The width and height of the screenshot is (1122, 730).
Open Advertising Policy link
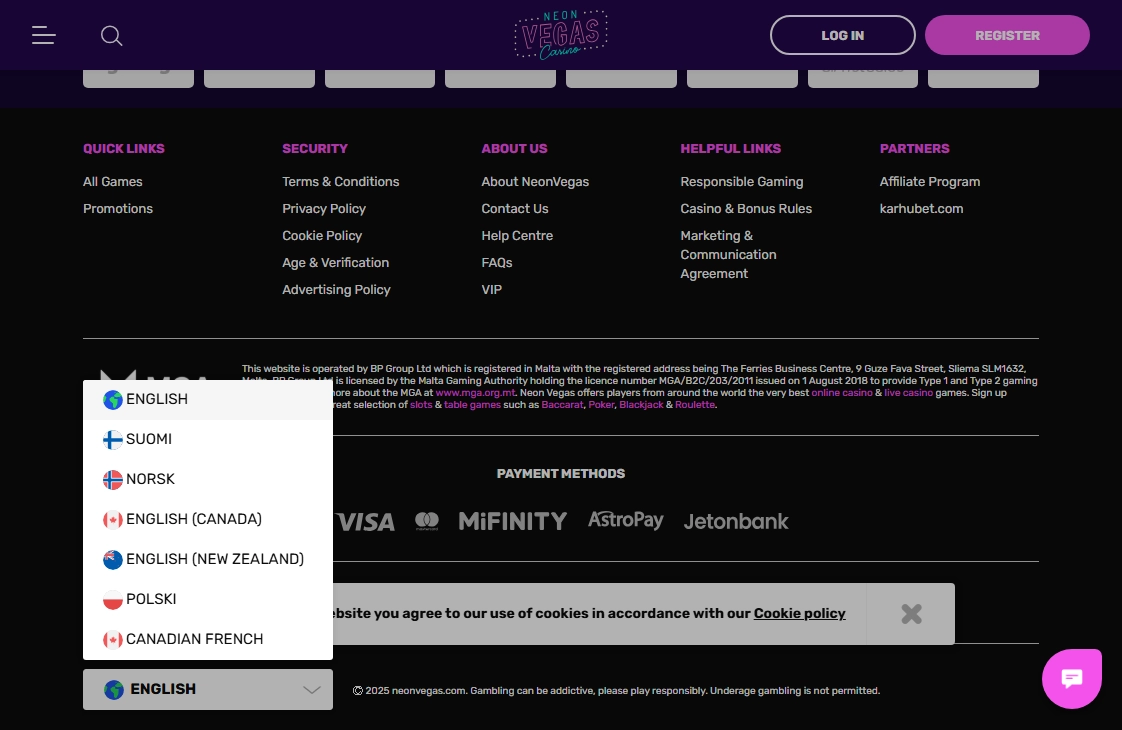(336, 290)
